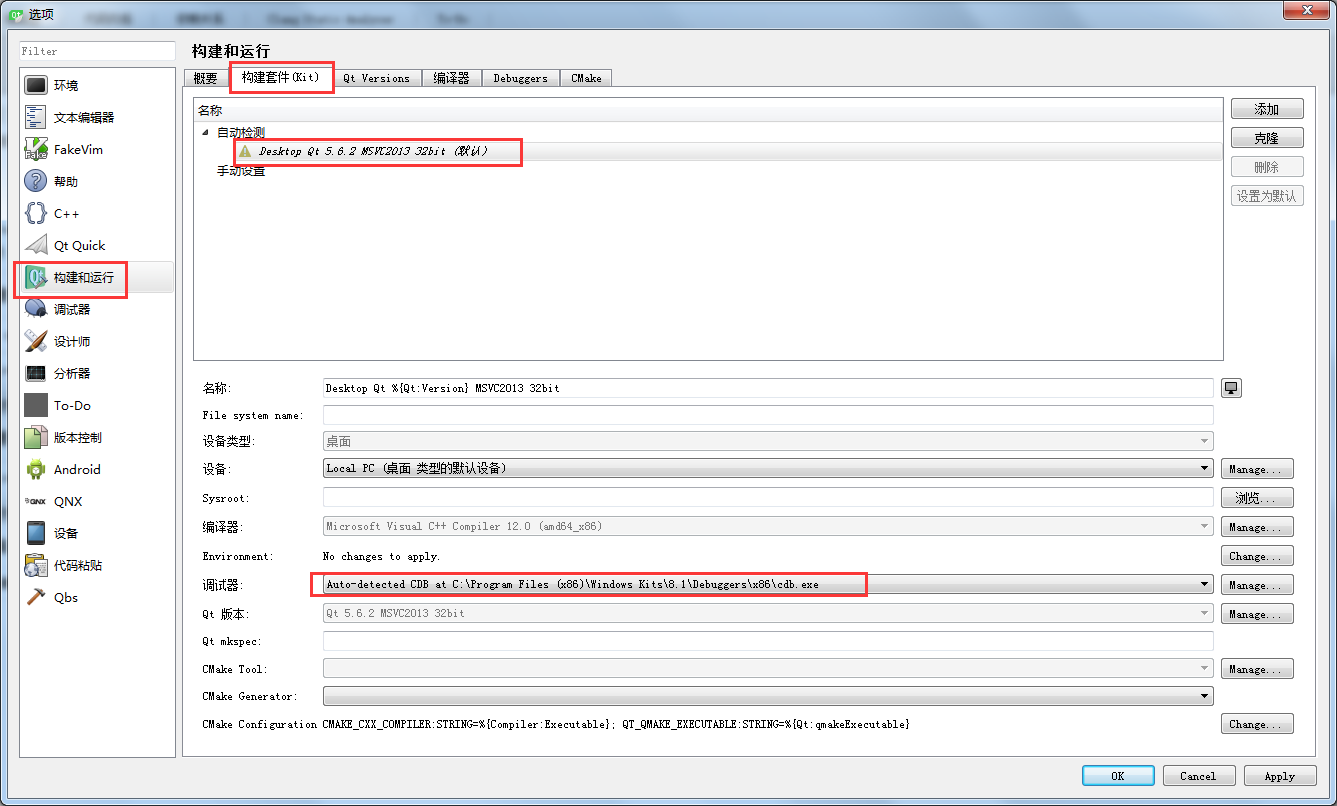Select the kit name variables icon
This screenshot has width=1337, height=806.
pos(1231,388)
